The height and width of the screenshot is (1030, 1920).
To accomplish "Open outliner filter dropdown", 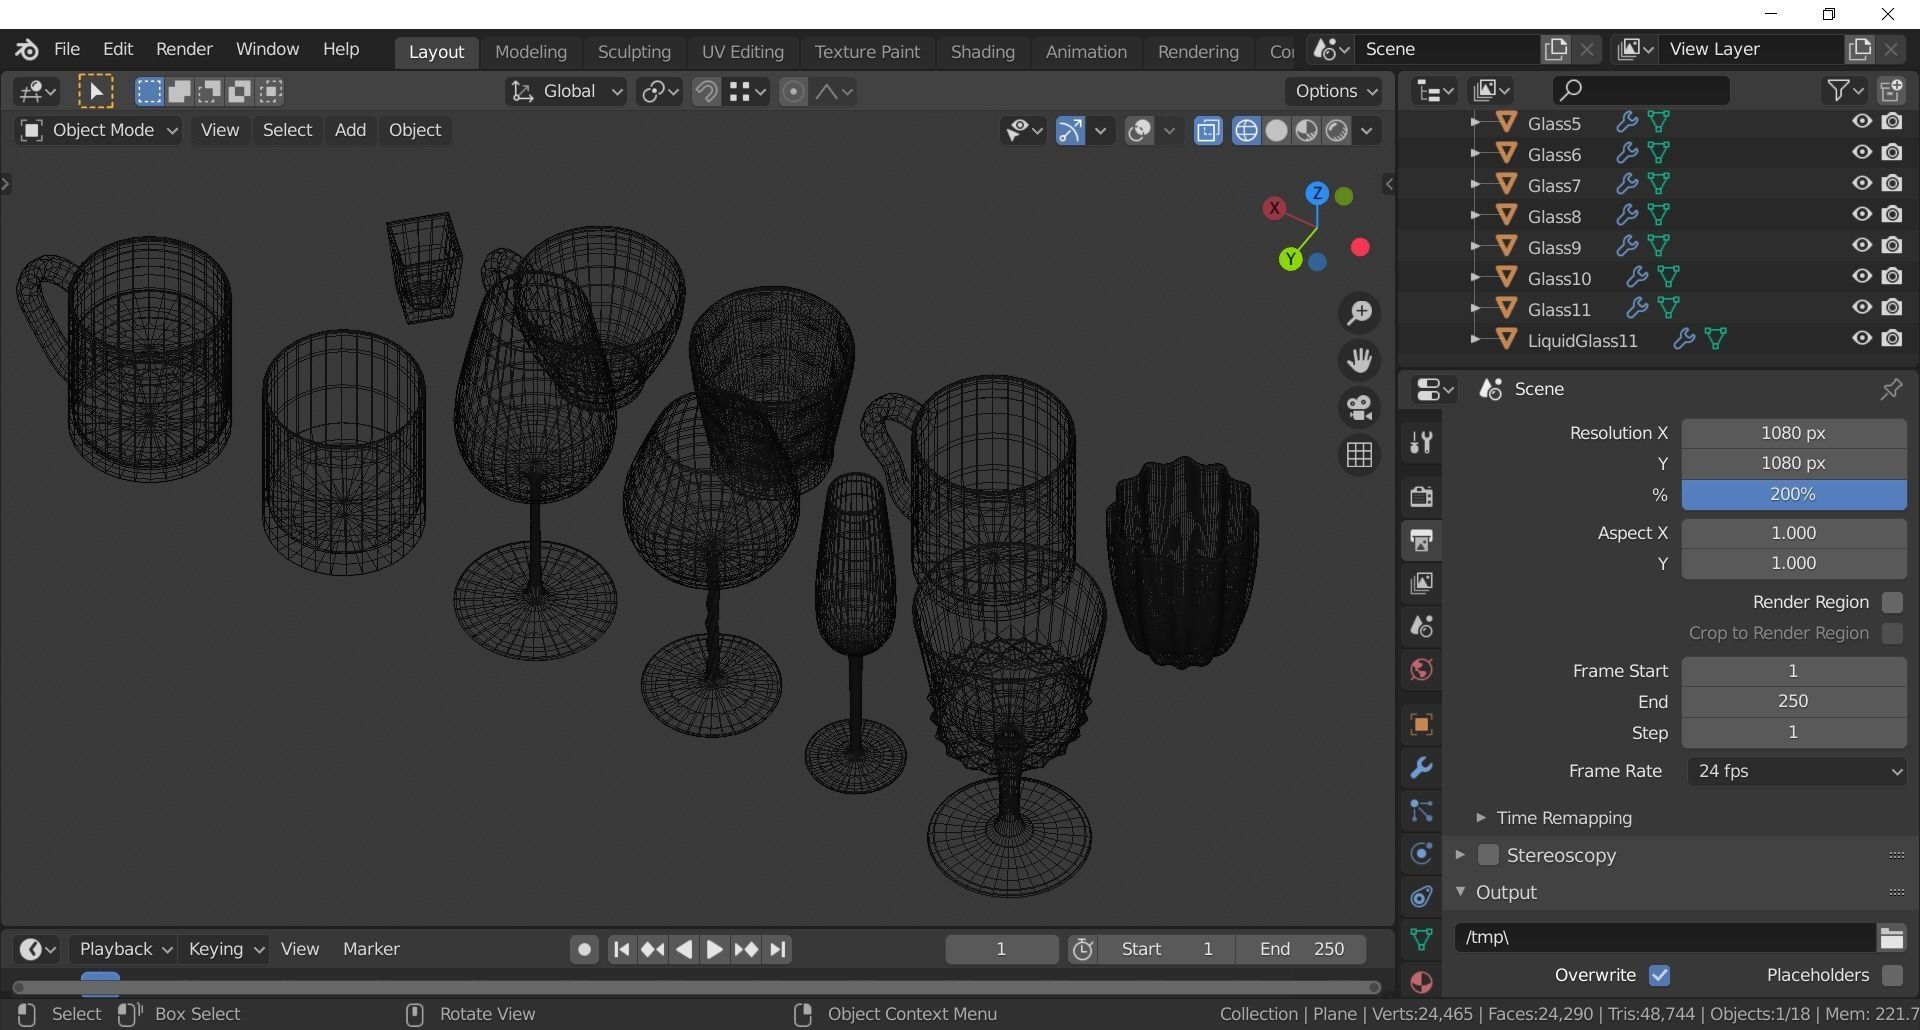I will point(1845,91).
